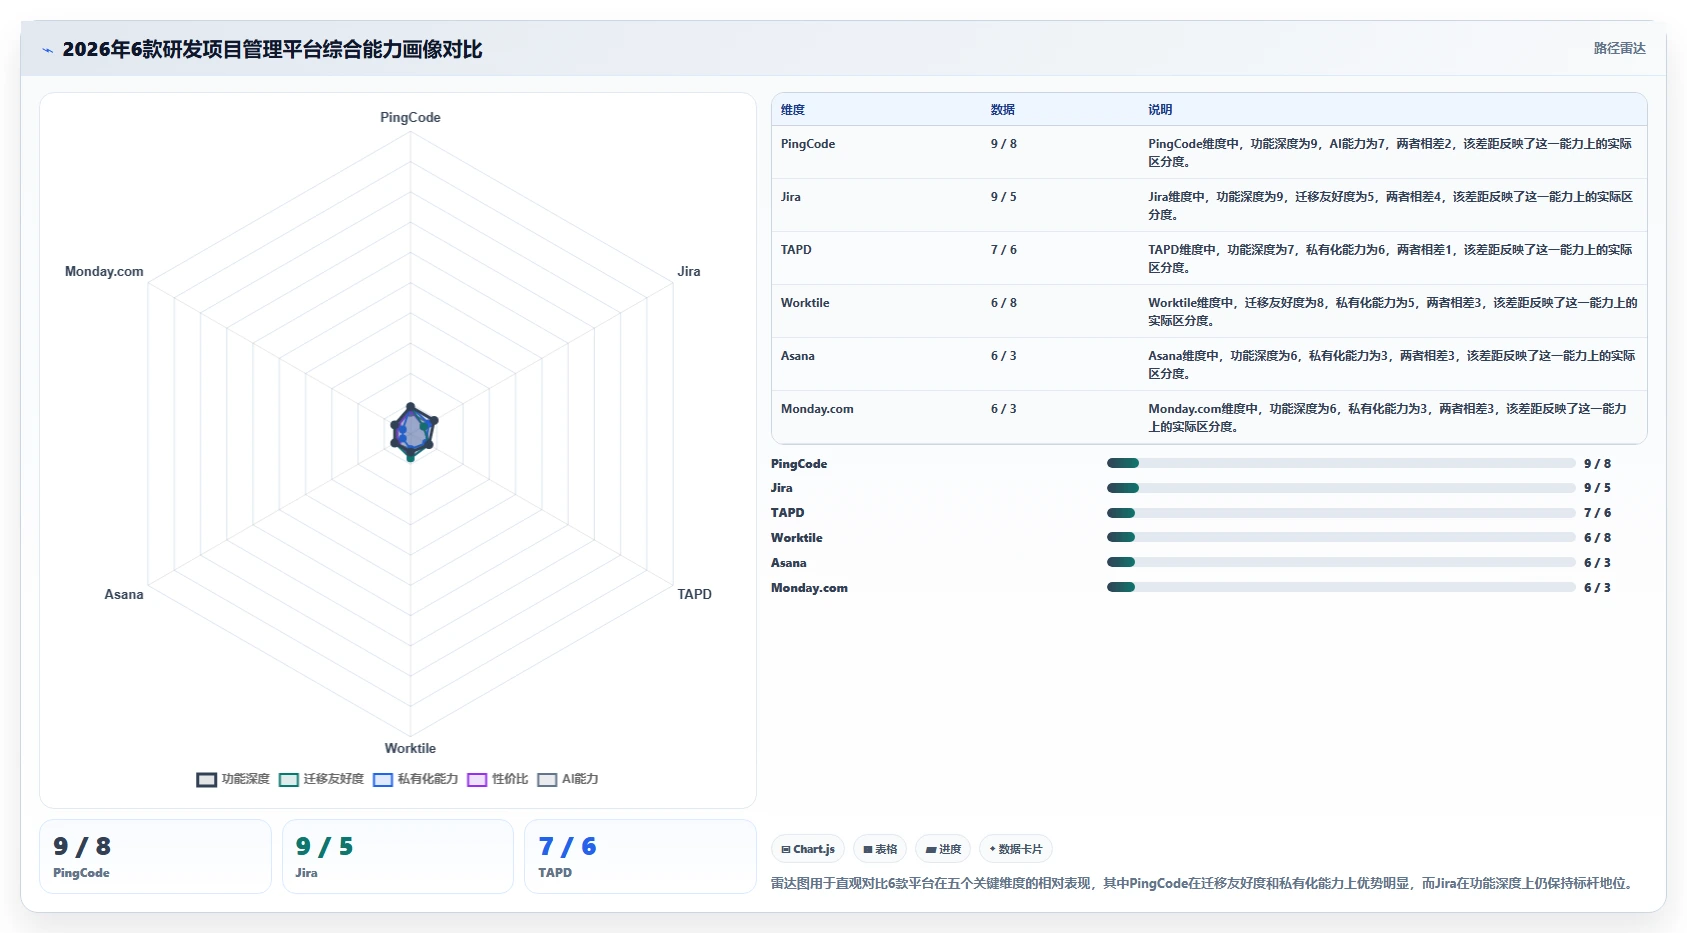Select the 说明 column header
Image resolution: width=1687 pixels, height=933 pixels.
coord(1160,110)
